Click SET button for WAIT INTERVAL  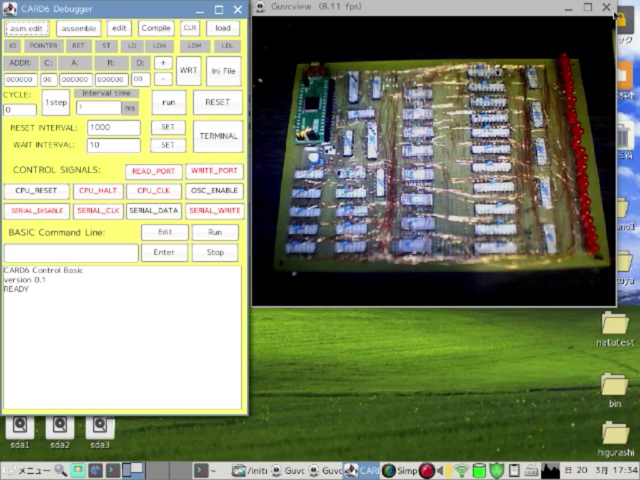168,145
